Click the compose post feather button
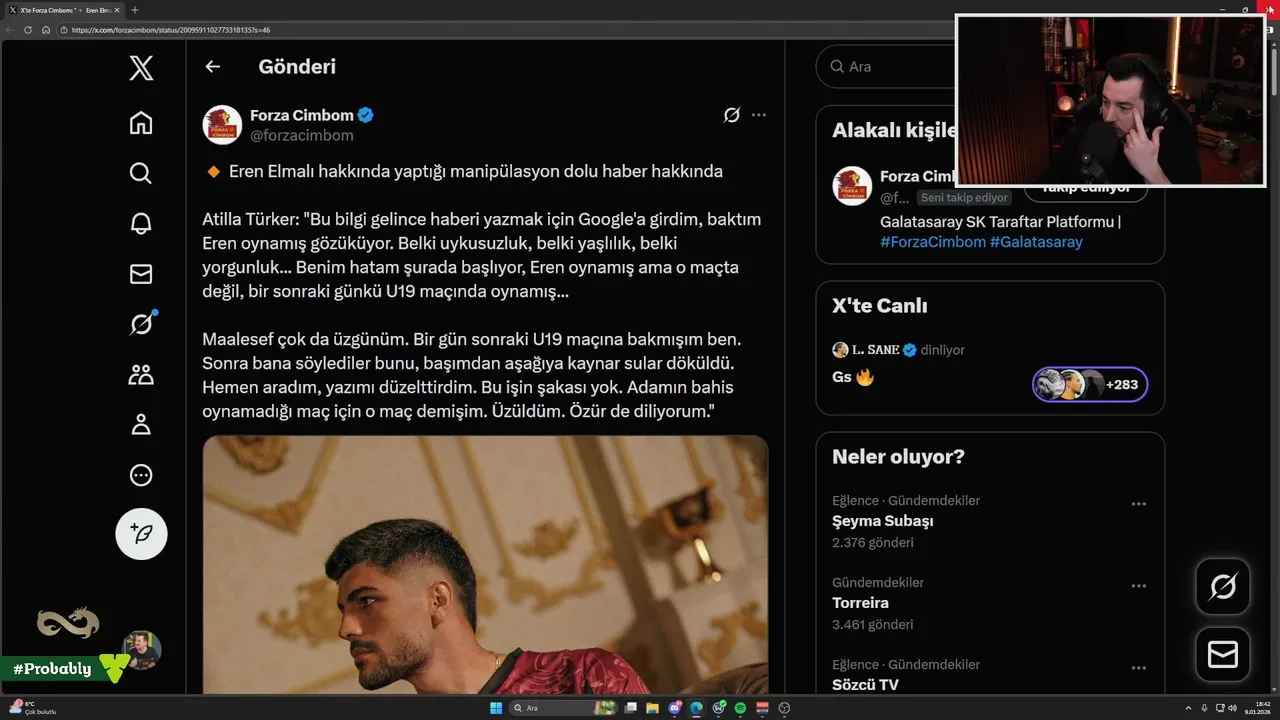Screen dimensions: 1280x720 click(x=141, y=534)
